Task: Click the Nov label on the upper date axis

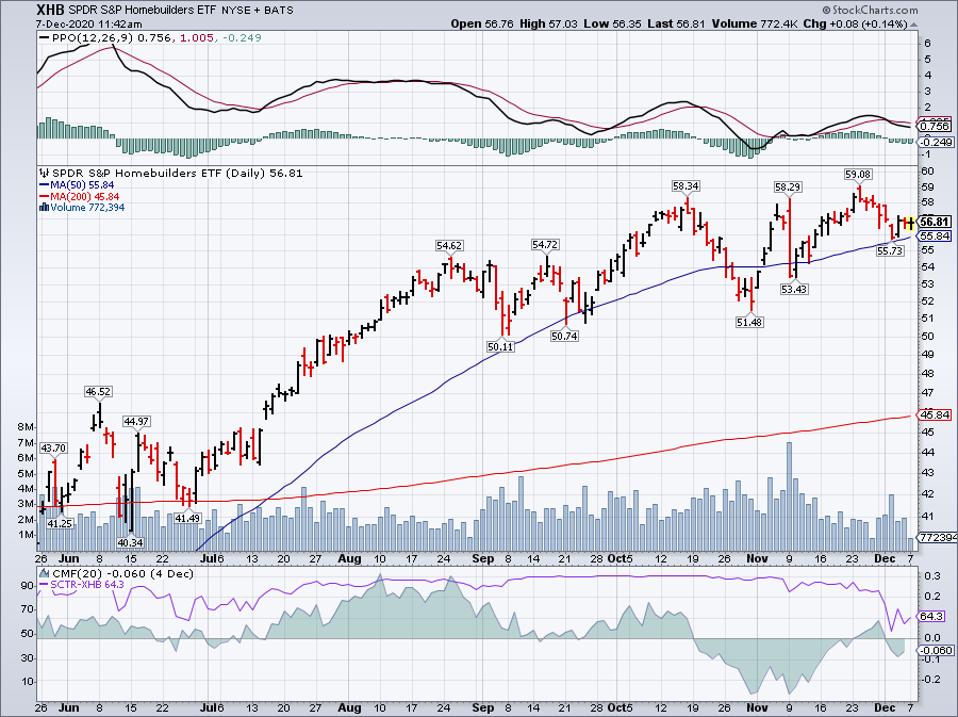Action: [x=757, y=559]
